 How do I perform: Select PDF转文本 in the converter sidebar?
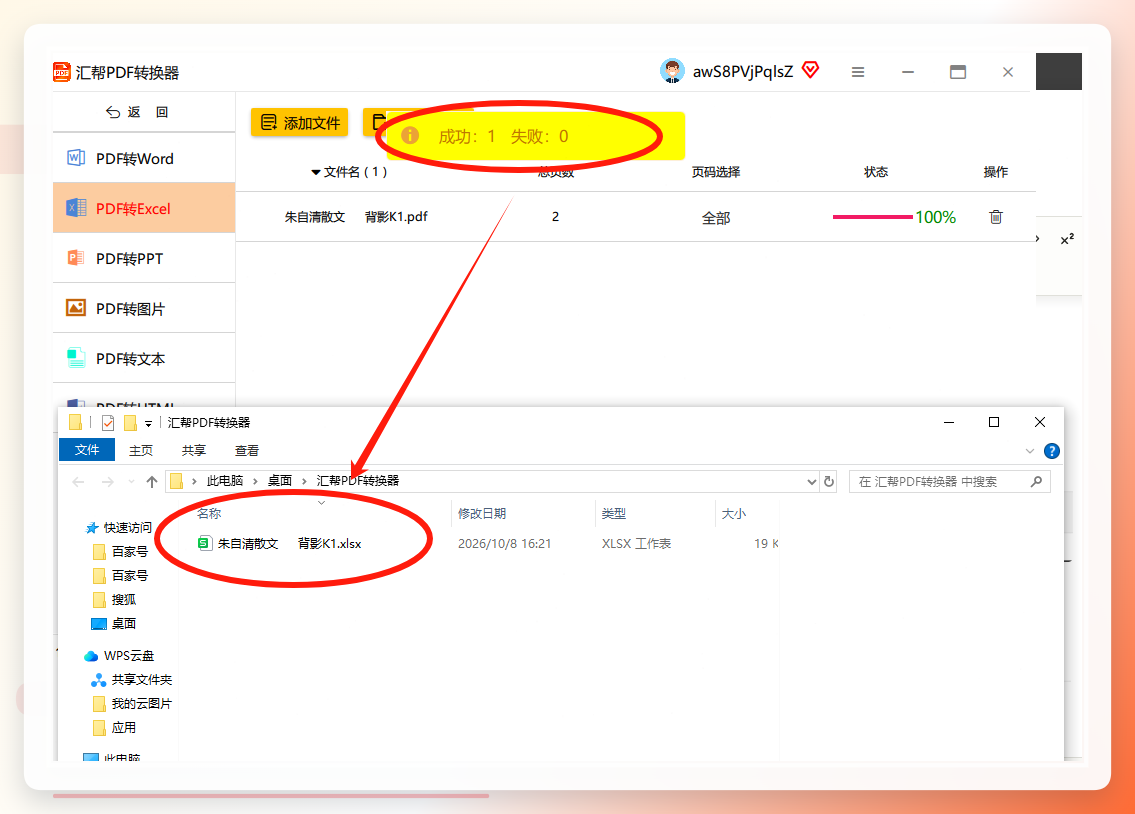144,358
